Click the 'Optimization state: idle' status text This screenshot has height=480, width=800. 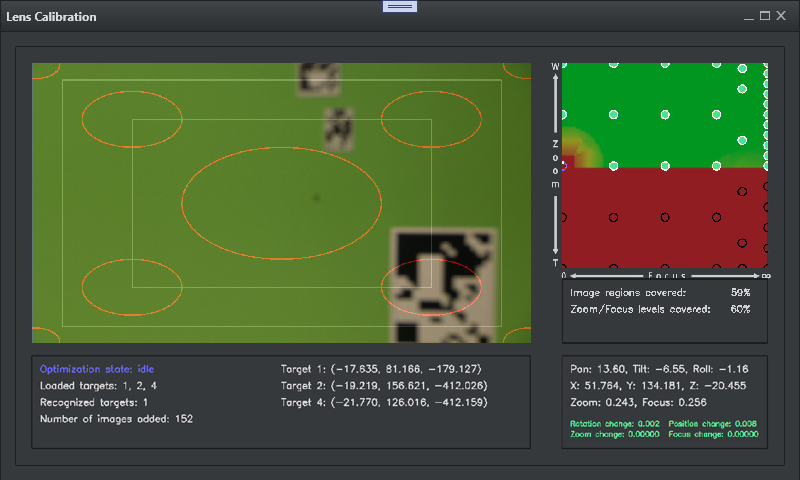(97, 369)
